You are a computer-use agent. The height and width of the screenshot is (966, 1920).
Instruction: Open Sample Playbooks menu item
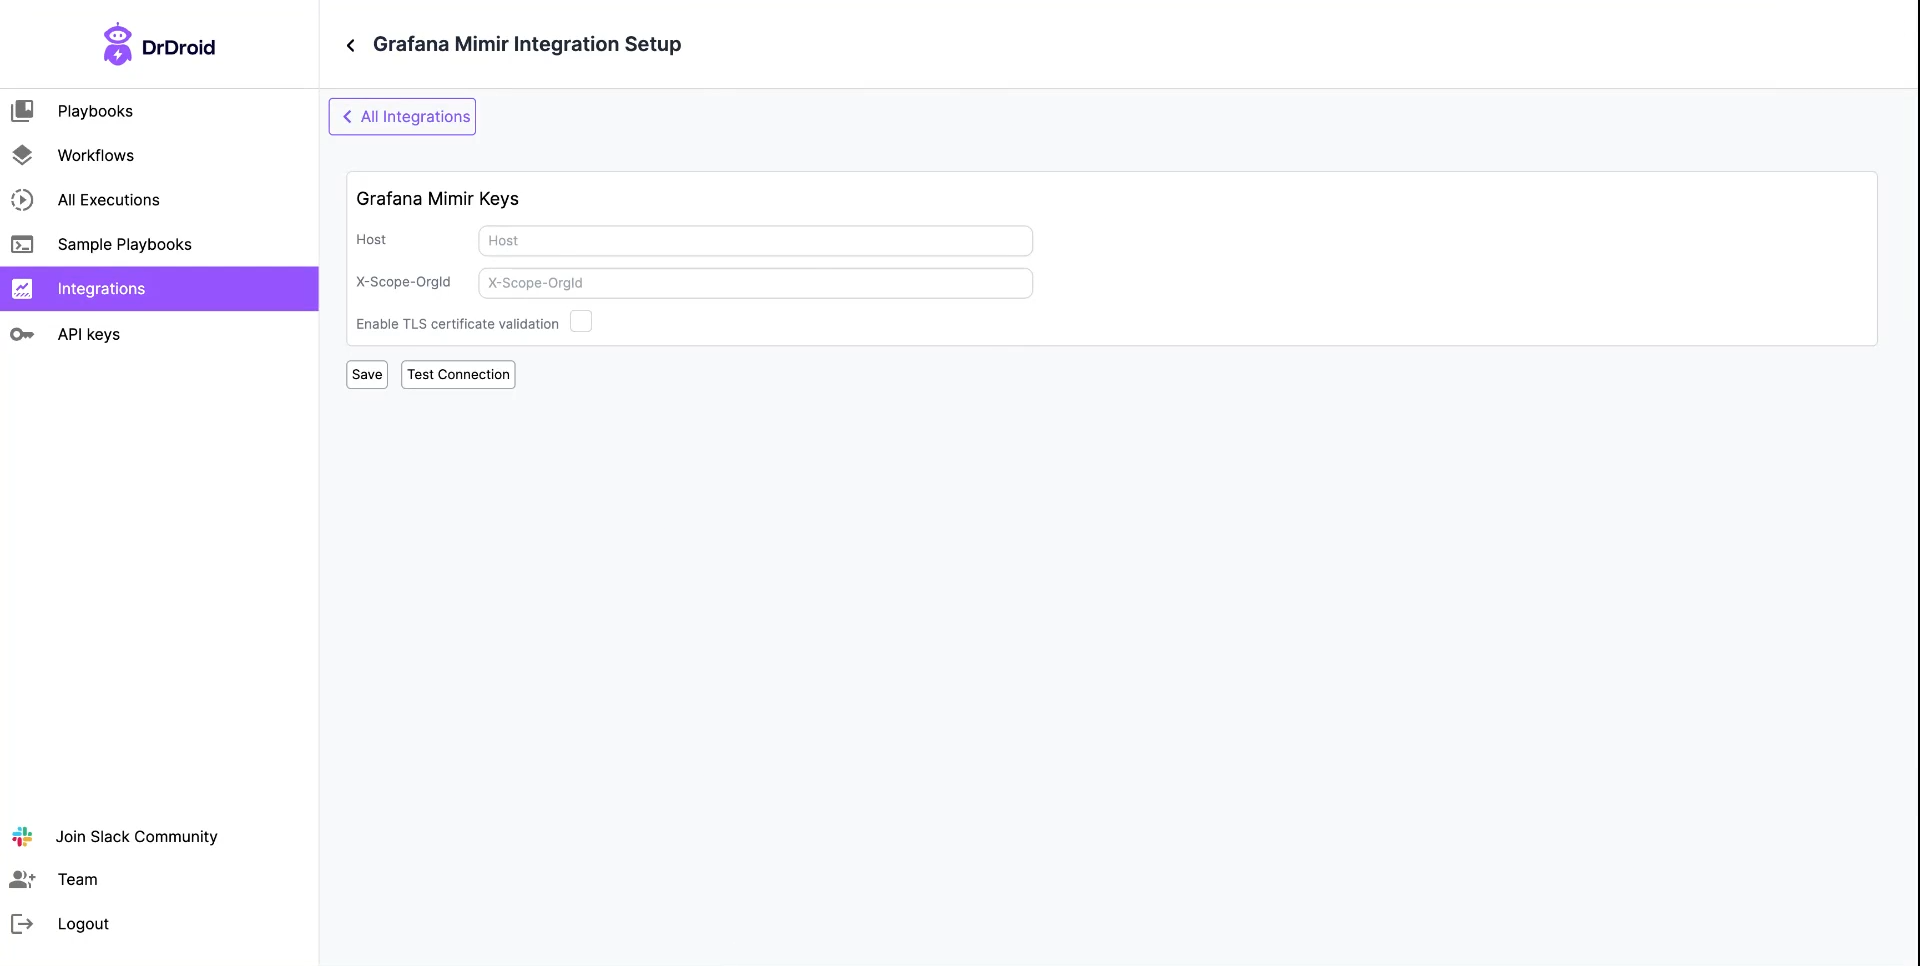click(159, 244)
